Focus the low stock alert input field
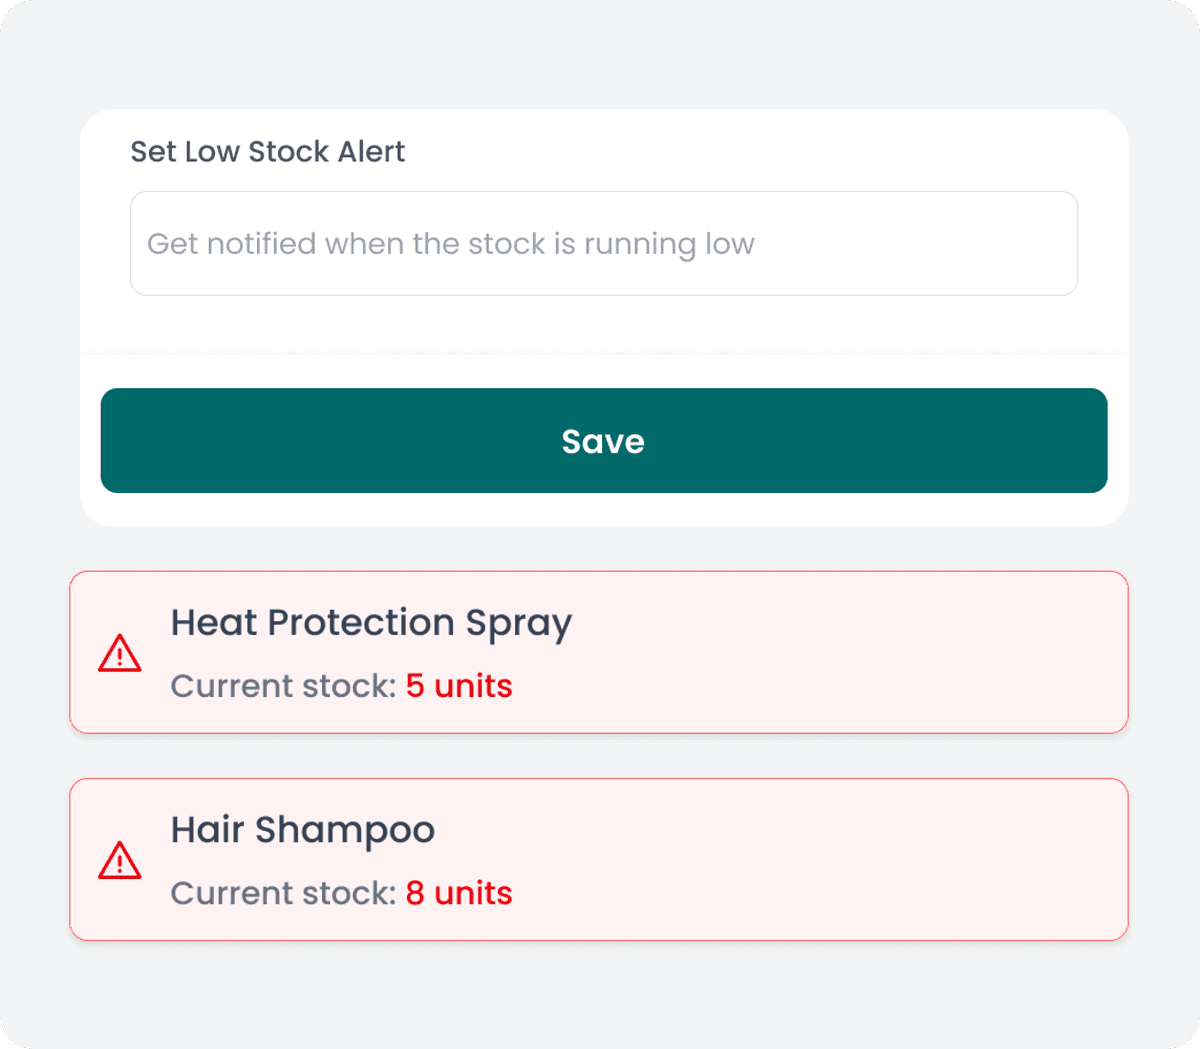Viewport: 1200px width, 1049px height. click(x=603, y=243)
